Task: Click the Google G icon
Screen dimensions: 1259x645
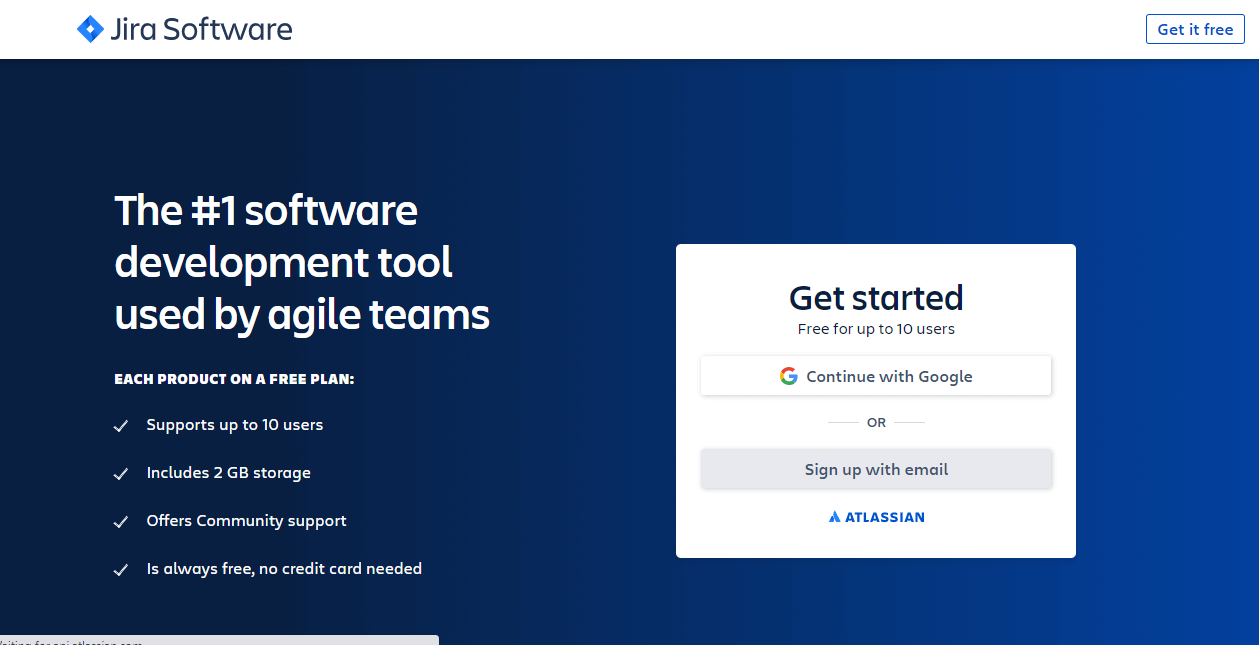Action: (789, 375)
